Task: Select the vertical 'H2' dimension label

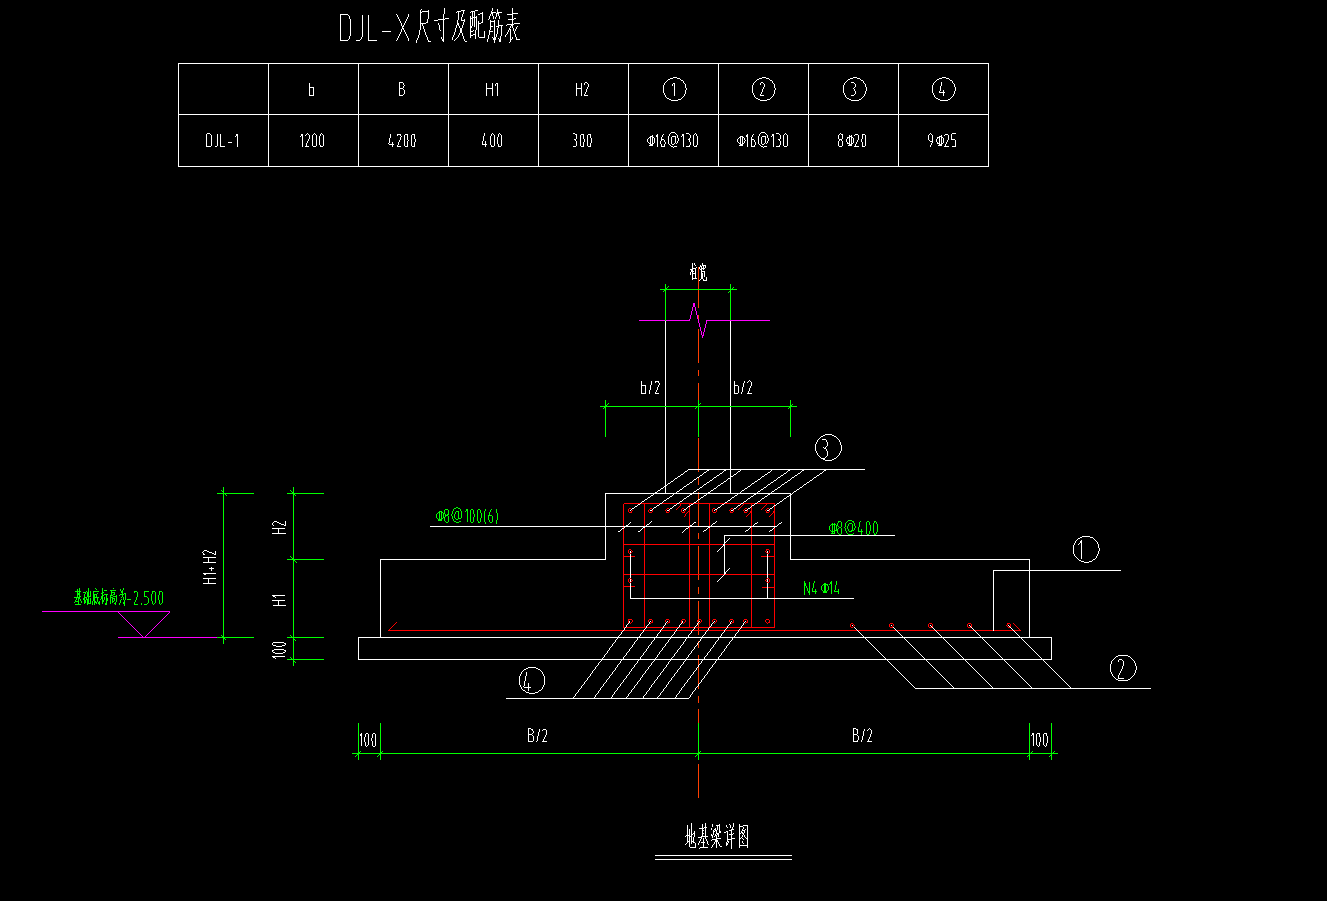Action: pyautogui.click(x=281, y=527)
